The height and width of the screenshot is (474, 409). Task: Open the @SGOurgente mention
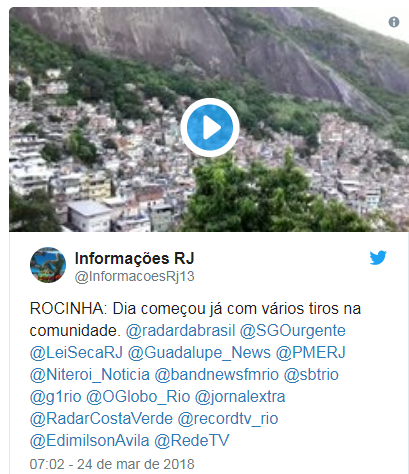click(292, 331)
